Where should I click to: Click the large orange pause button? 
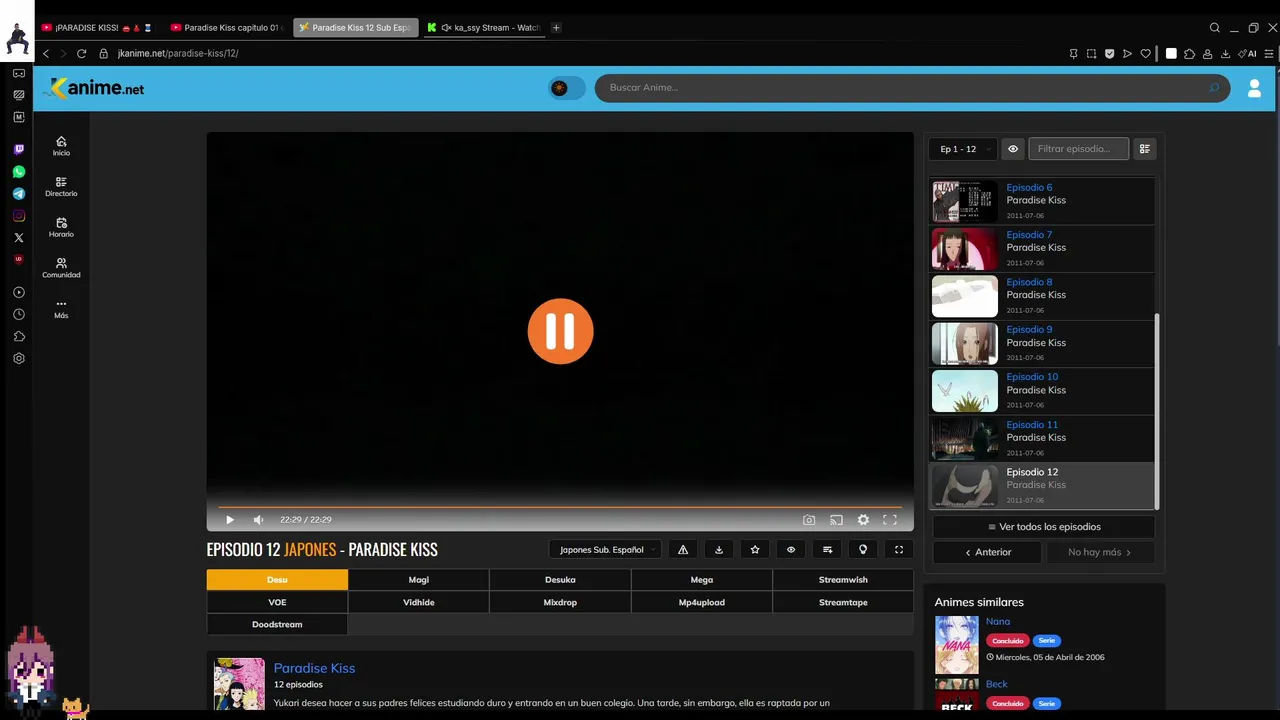[x=560, y=331]
